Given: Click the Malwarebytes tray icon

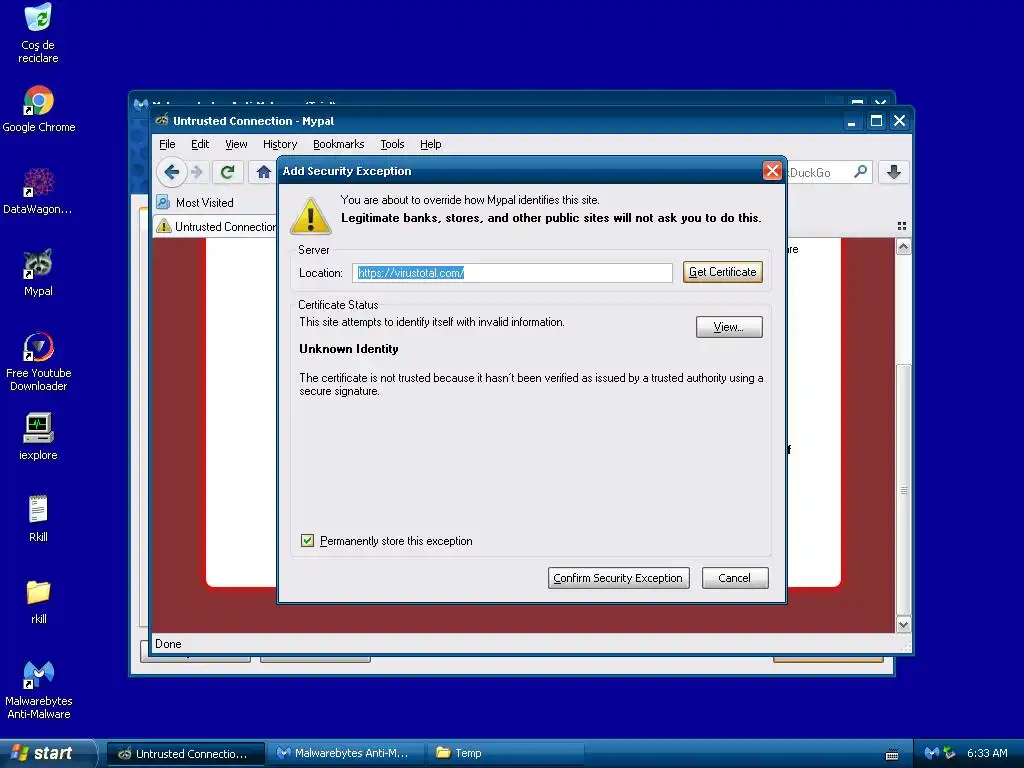Looking at the screenshot, I should click(932, 753).
